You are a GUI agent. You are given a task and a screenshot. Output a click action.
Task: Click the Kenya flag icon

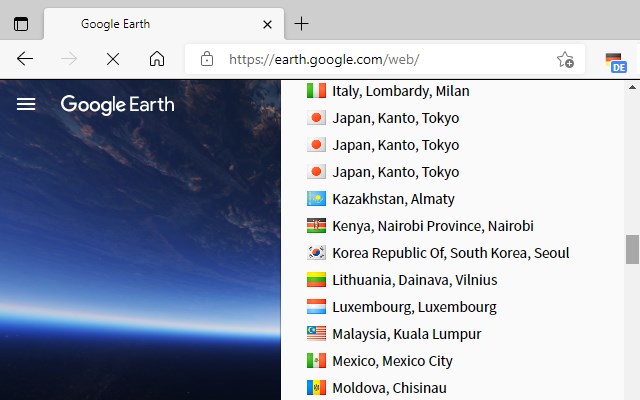coord(316,226)
